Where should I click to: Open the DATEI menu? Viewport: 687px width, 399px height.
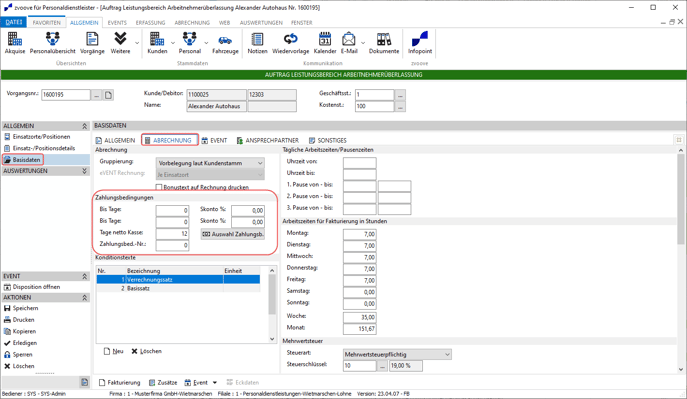point(14,22)
